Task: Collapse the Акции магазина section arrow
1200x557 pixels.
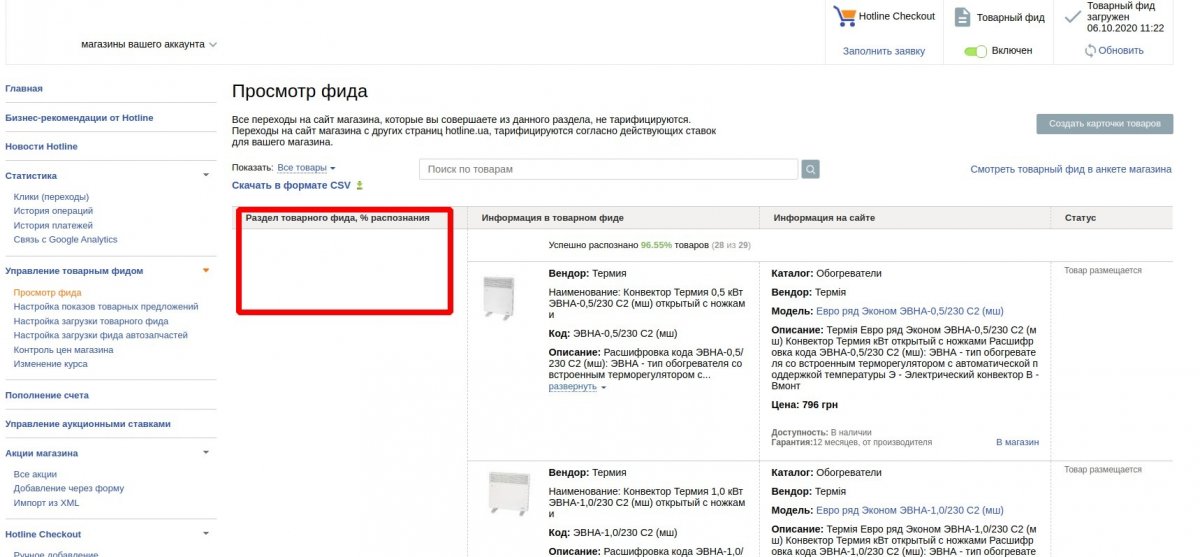Action: tap(206, 453)
